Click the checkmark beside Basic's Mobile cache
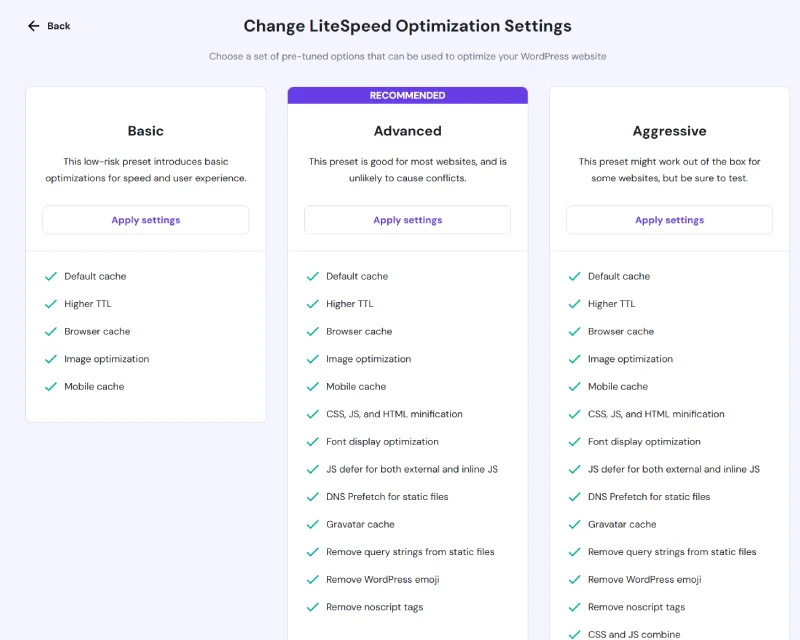The image size is (800, 640). 51,386
